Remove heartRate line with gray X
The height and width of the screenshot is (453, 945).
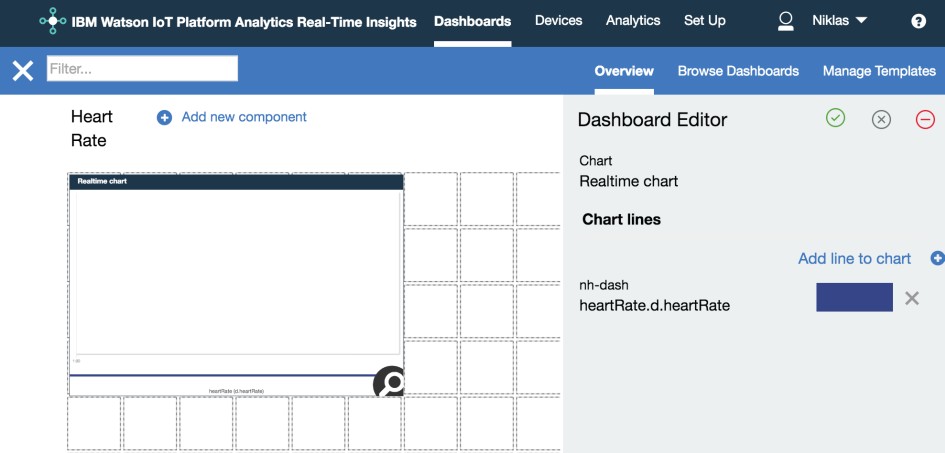pos(912,298)
